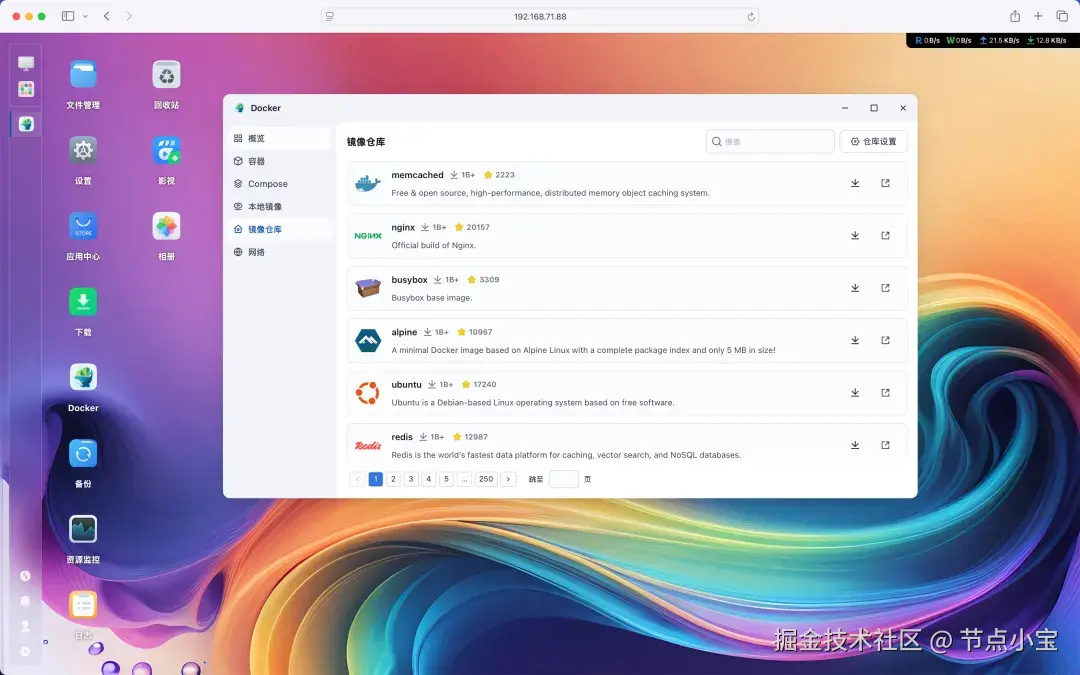Select Compose in Docker sidebar
1080x675 pixels.
[280, 184]
